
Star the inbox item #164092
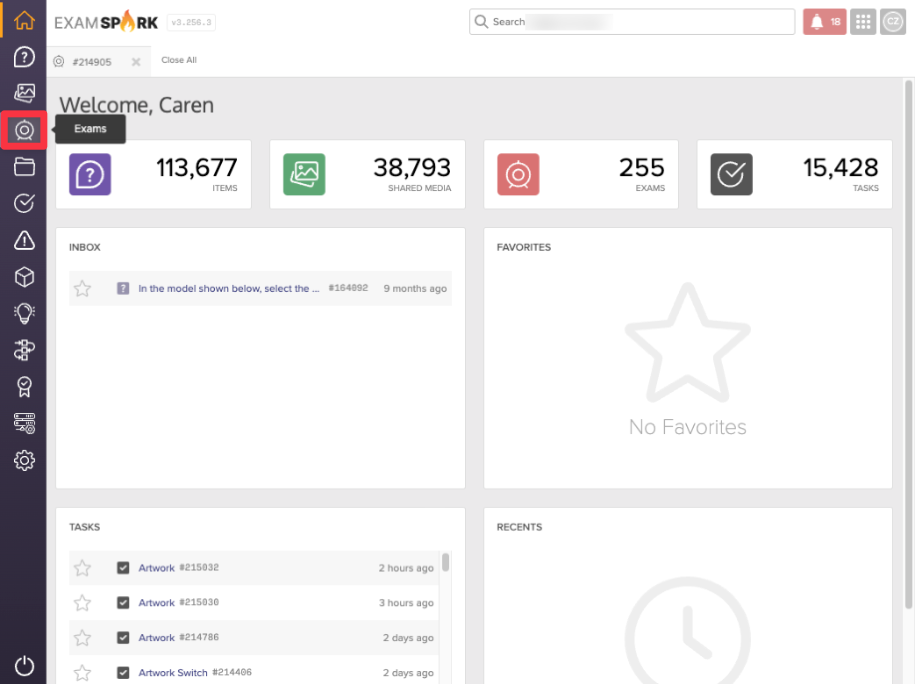point(82,288)
